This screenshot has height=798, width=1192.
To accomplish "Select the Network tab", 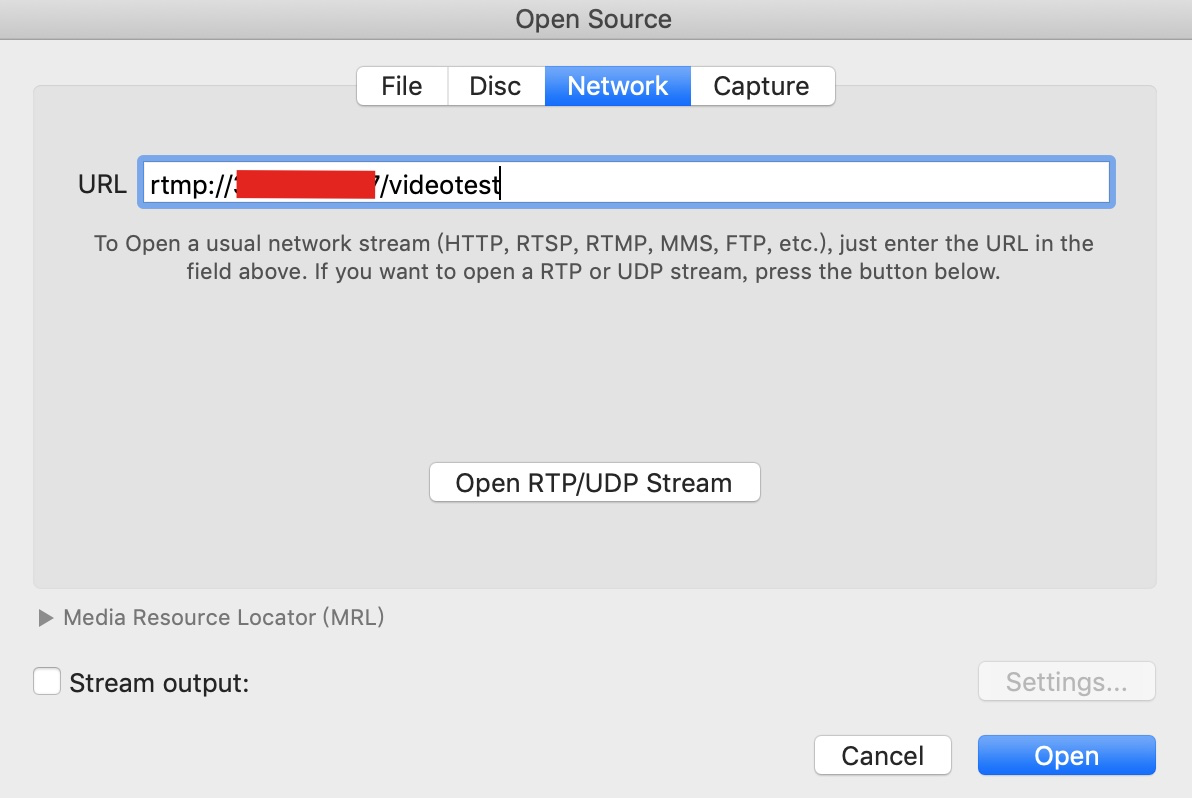I will point(617,86).
